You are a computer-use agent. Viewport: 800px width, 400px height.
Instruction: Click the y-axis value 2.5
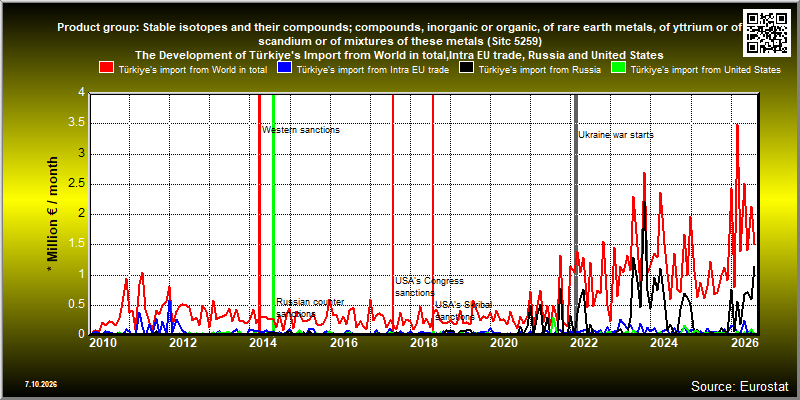tap(76, 184)
